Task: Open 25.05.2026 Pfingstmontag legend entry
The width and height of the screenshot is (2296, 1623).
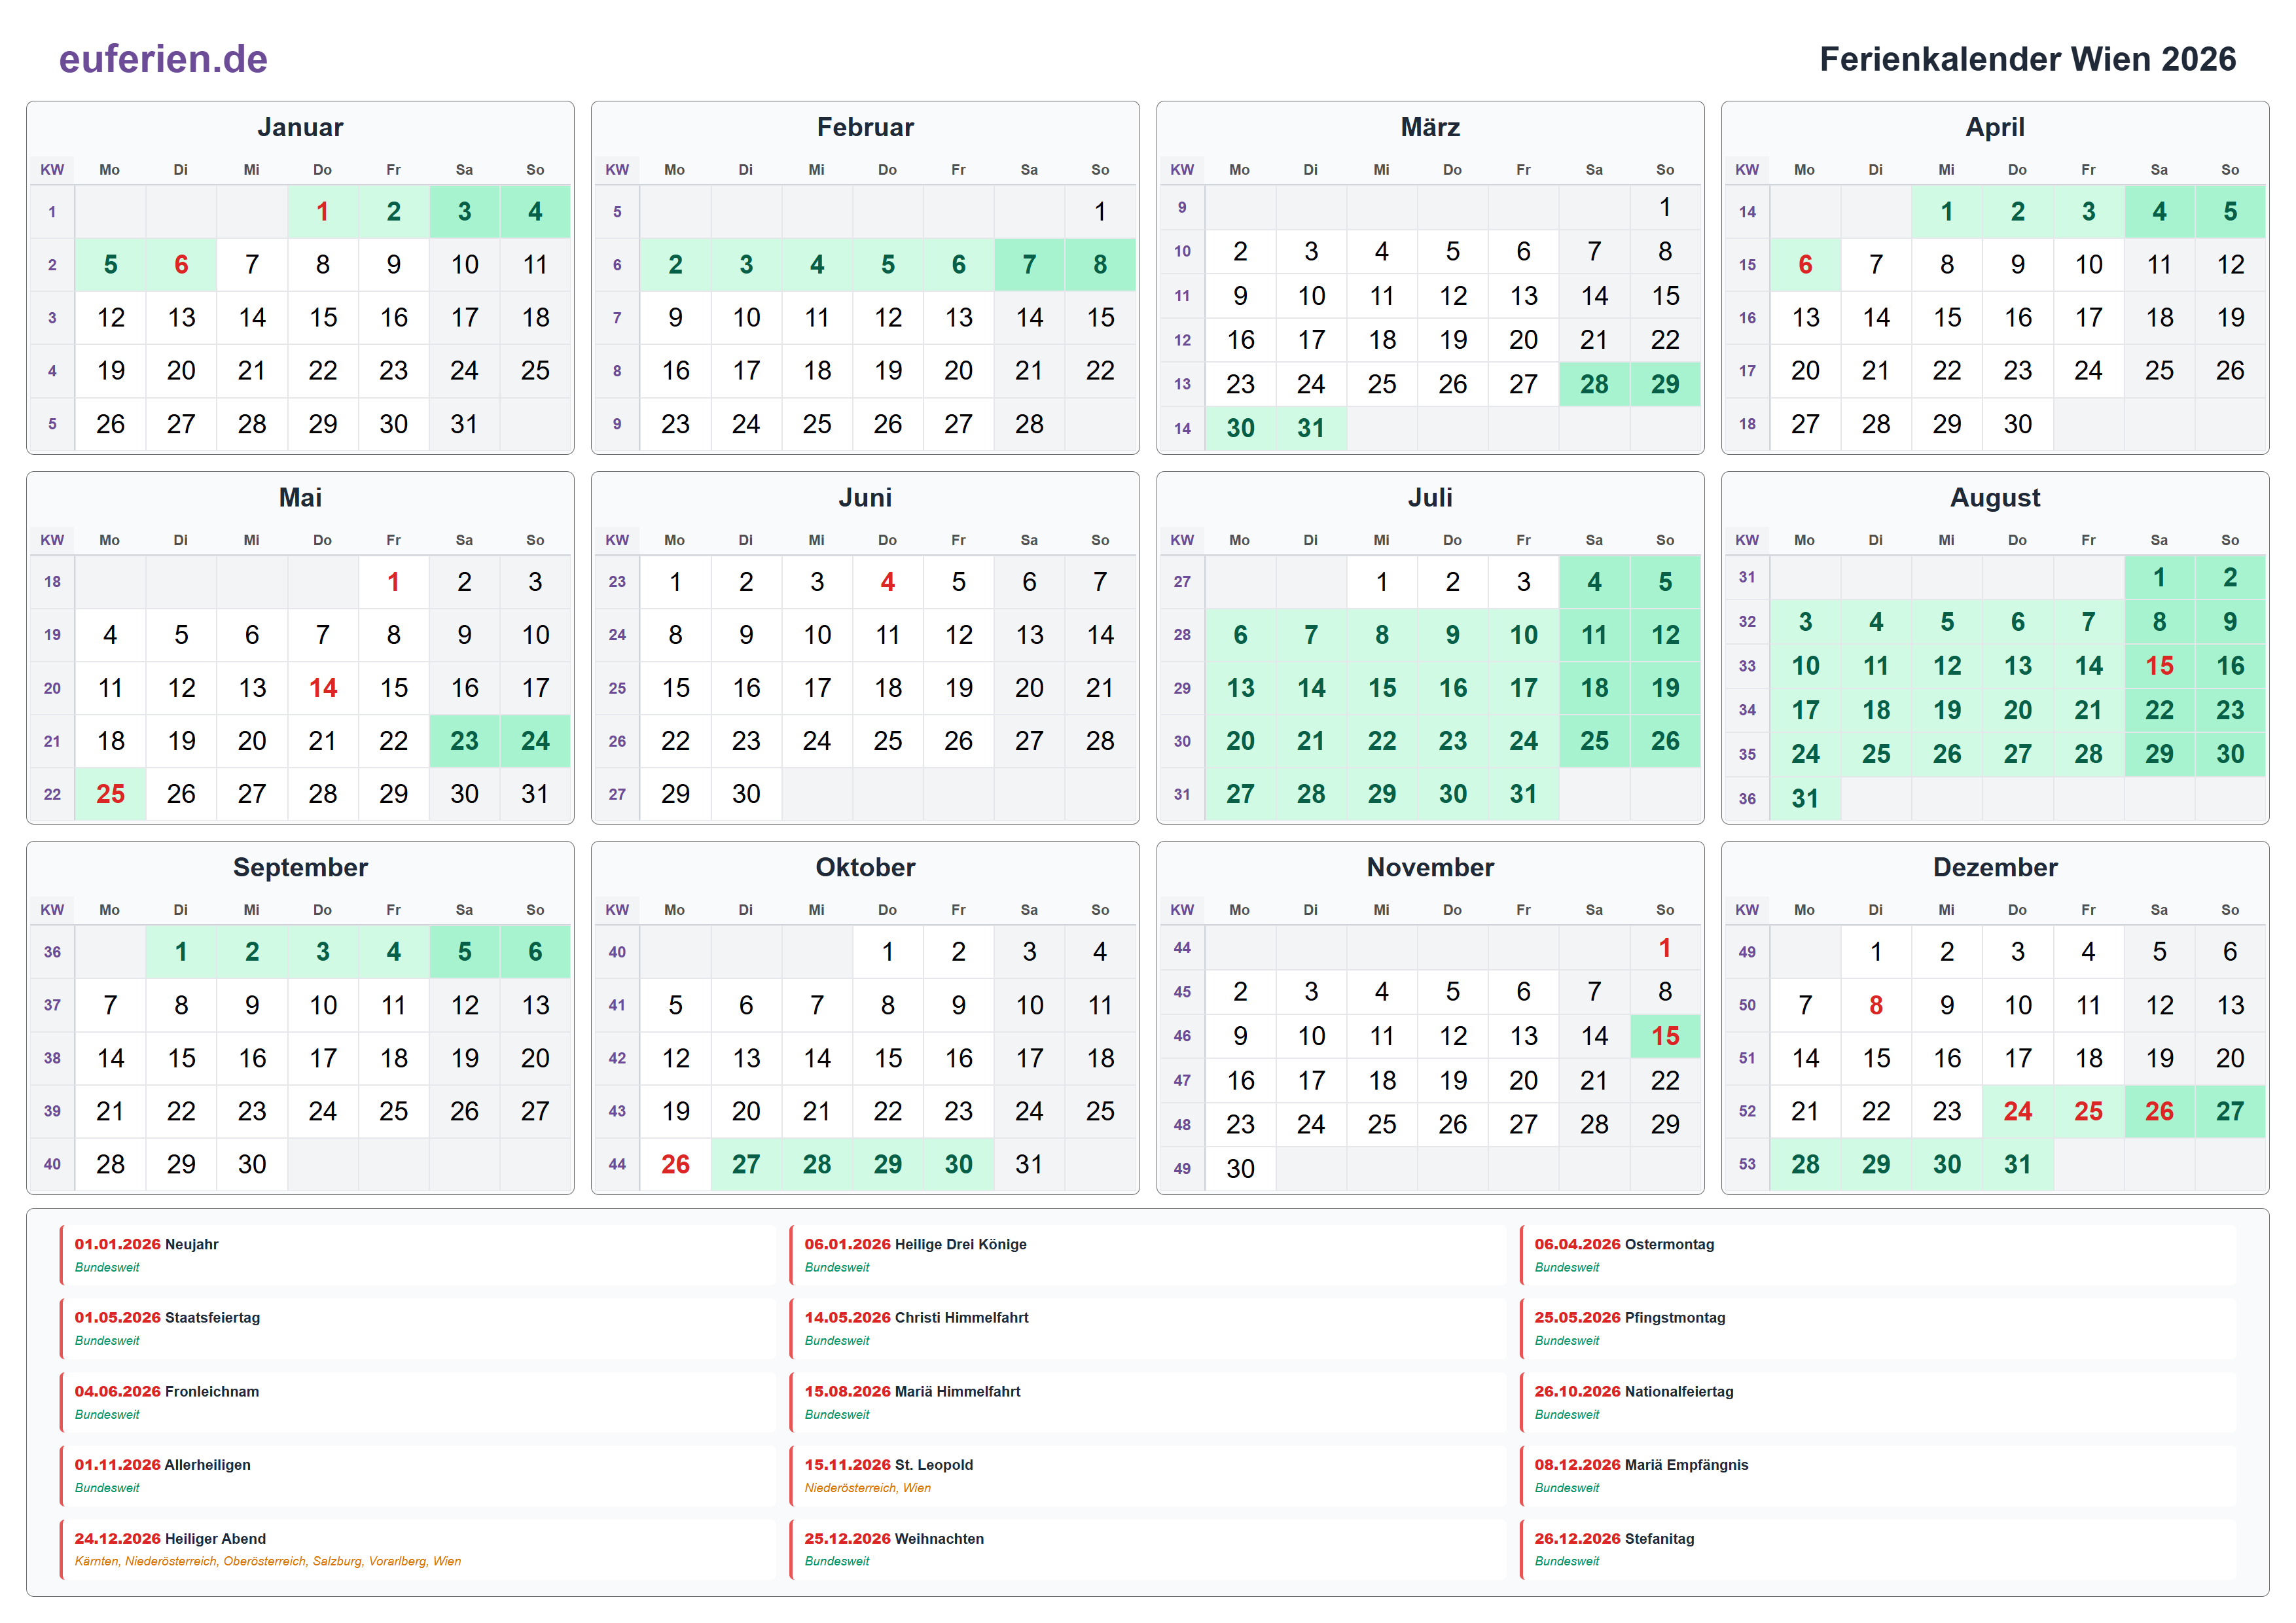Action: pos(1878,1328)
